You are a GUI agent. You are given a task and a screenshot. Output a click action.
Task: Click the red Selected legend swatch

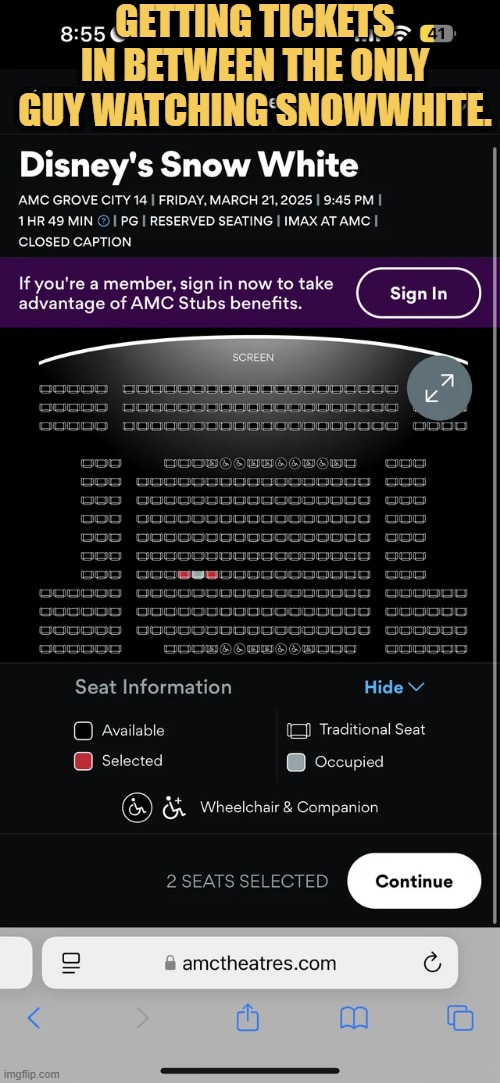pyautogui.click(x=84, y=761)
